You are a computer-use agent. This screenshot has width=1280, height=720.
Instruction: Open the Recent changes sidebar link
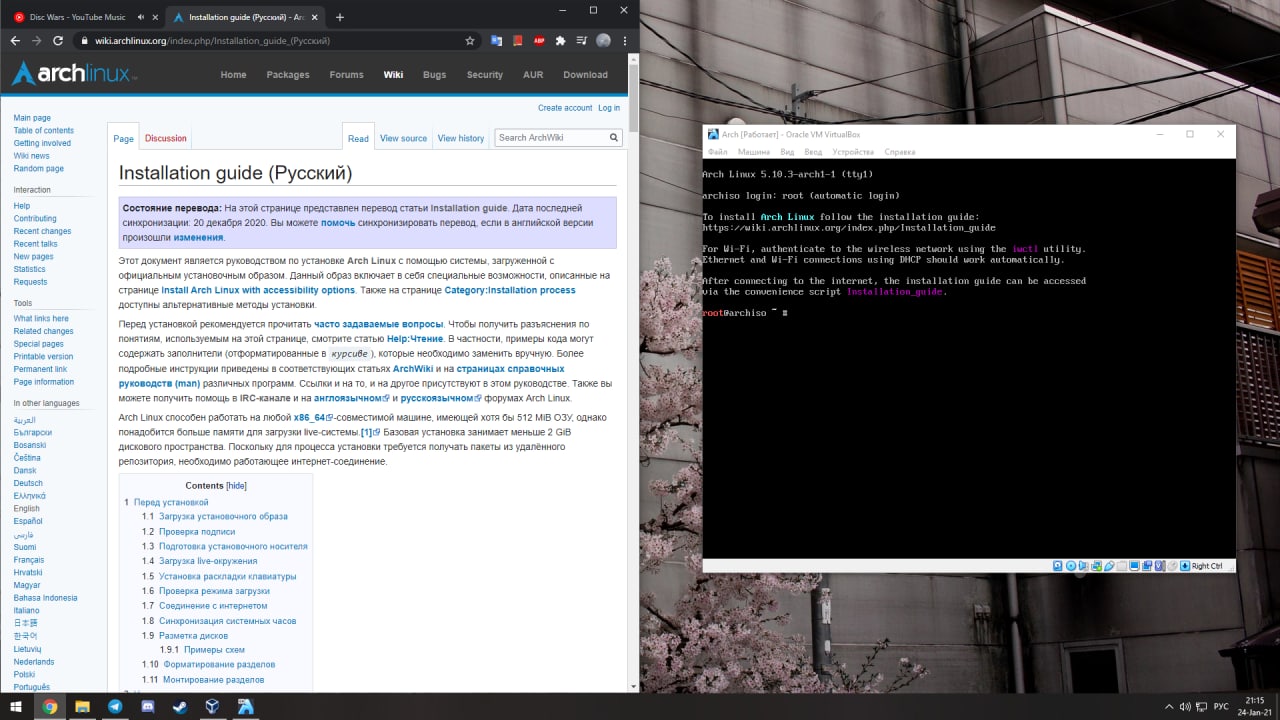pos(42,231)
